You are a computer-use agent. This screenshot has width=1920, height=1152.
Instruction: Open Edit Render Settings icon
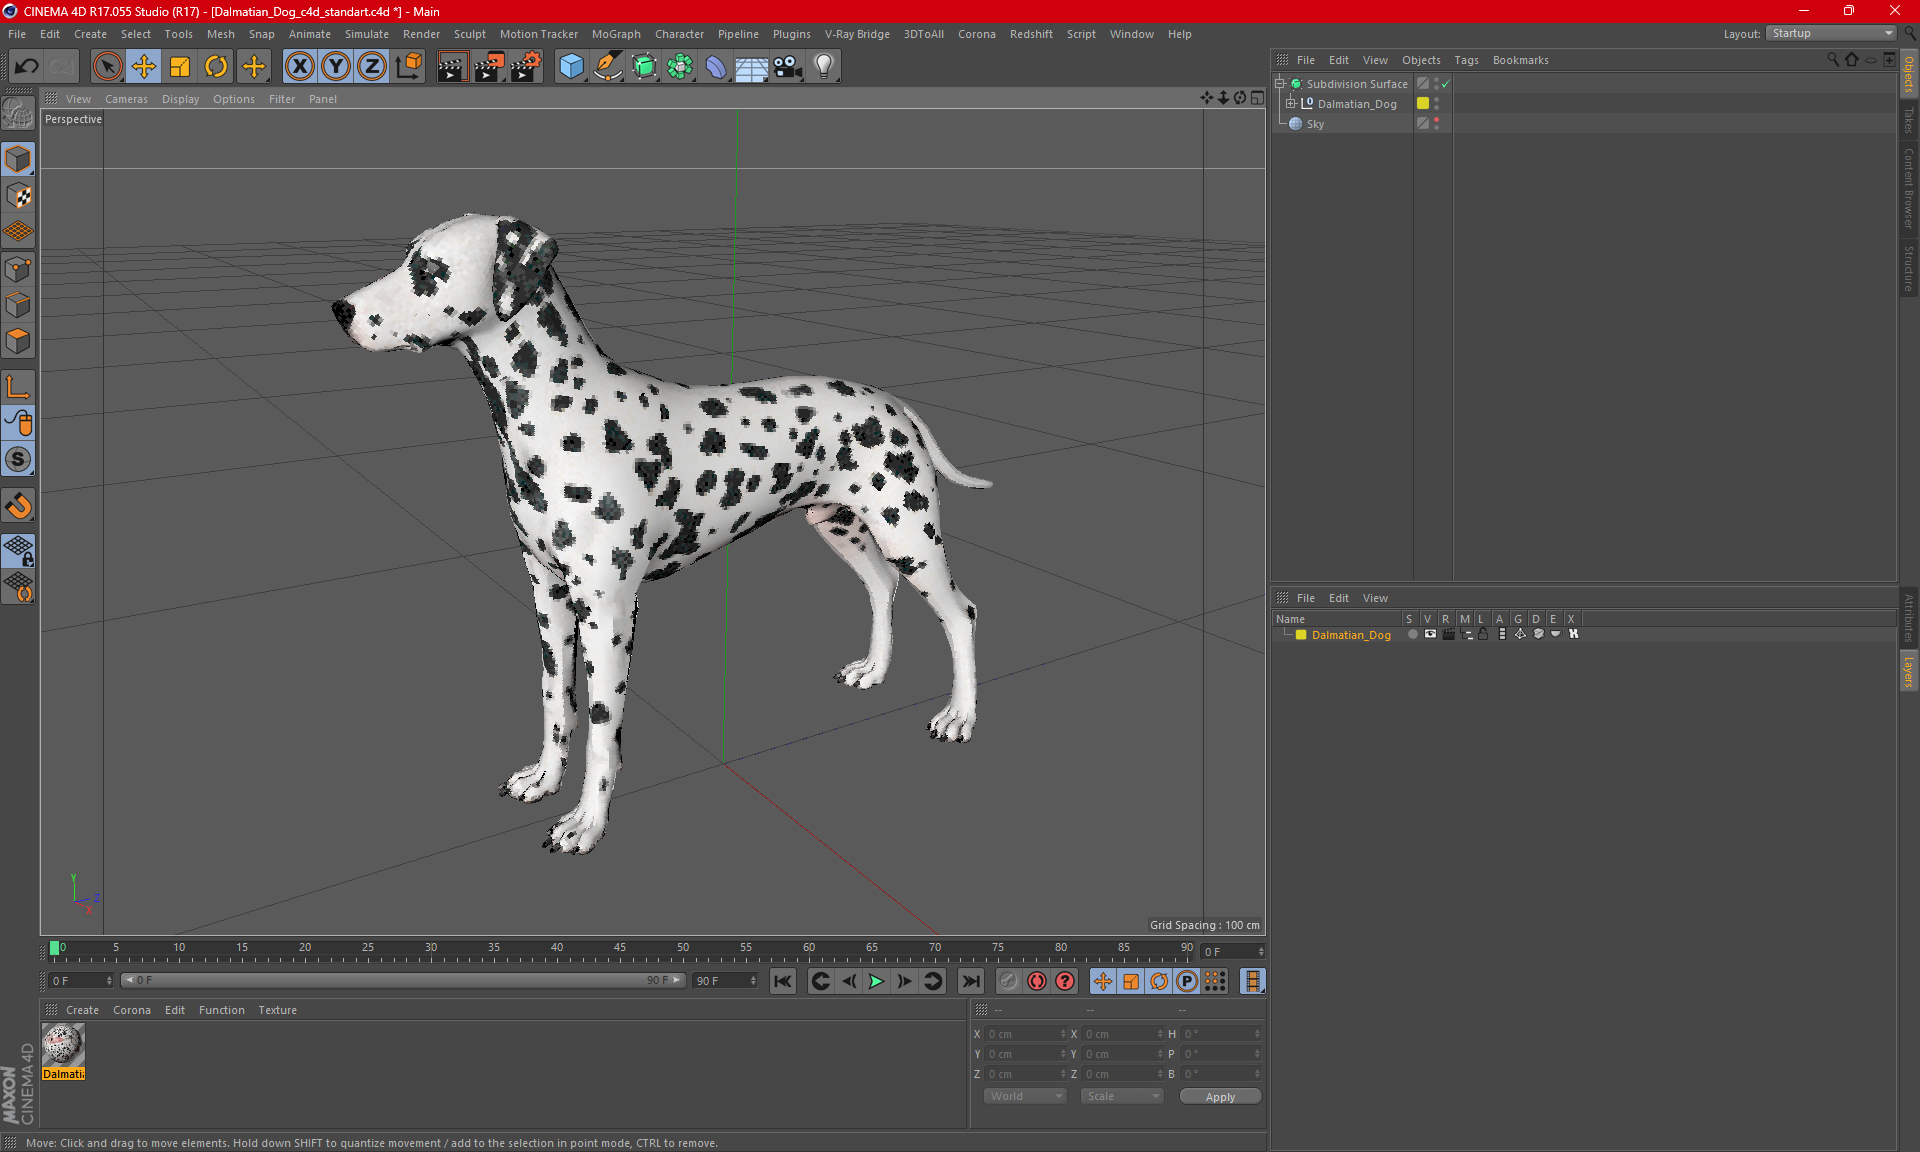526,67
